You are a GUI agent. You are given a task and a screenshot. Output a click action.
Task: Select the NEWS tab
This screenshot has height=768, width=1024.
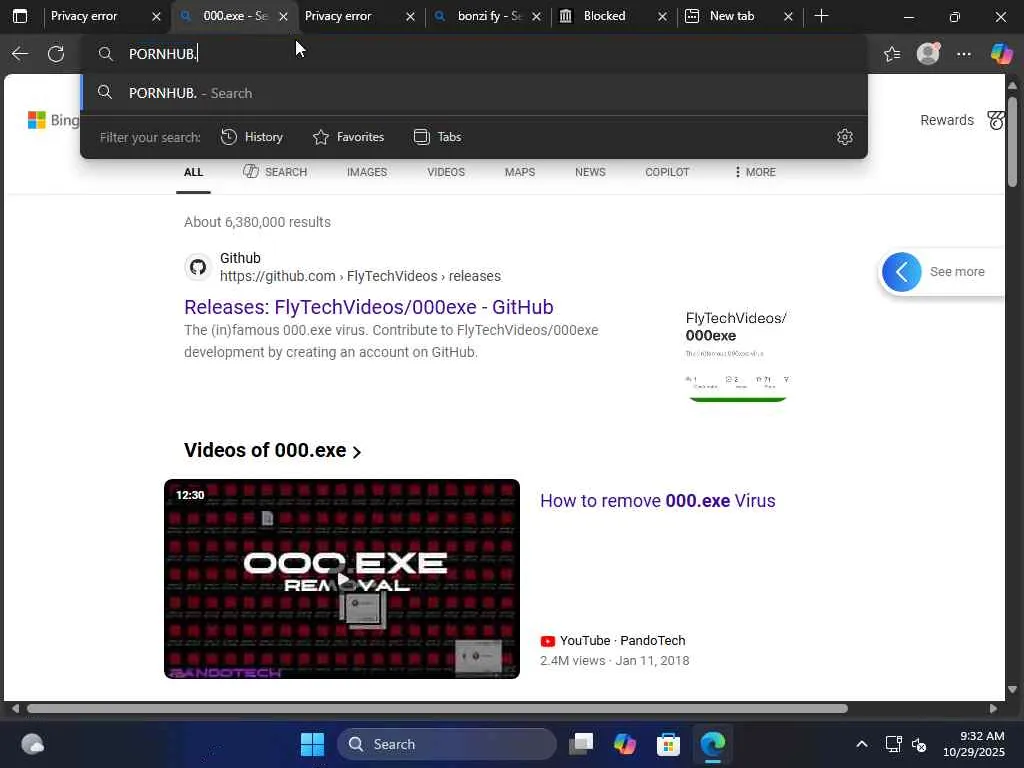coord(590,172)
